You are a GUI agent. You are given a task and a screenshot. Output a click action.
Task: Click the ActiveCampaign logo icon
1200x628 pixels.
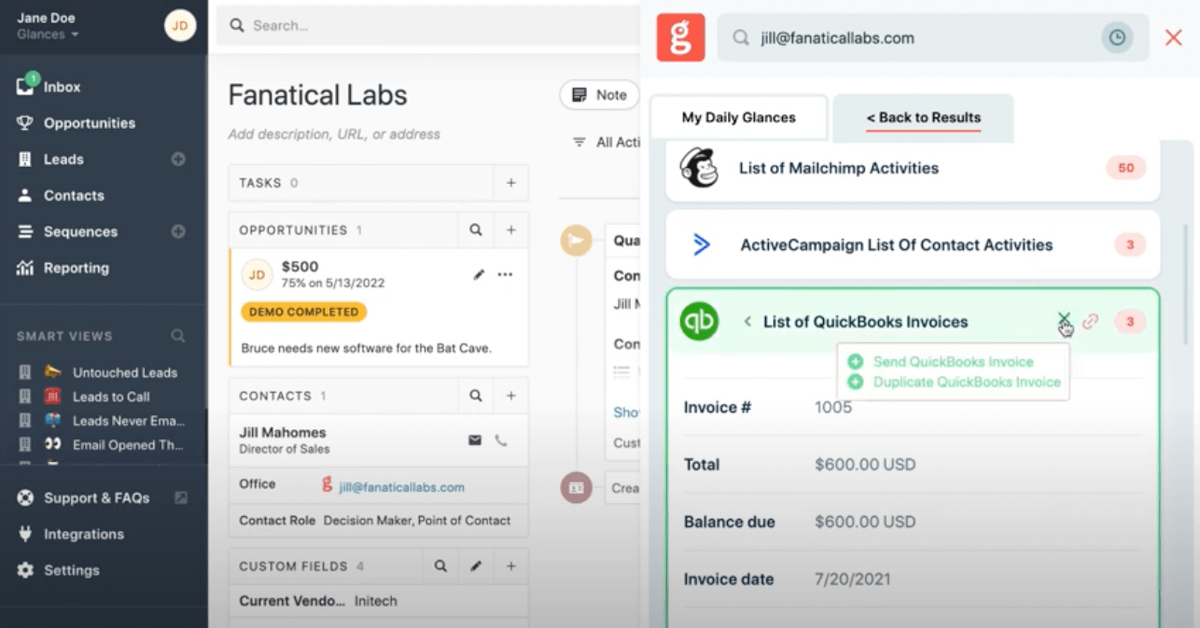point(701,244)
